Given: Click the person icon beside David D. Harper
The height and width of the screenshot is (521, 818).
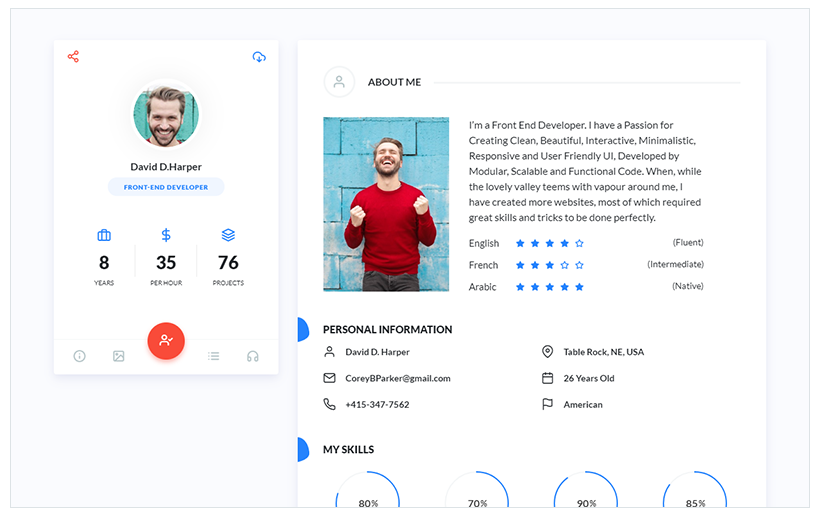Looking at the screenshot, I should pos(329,352).
